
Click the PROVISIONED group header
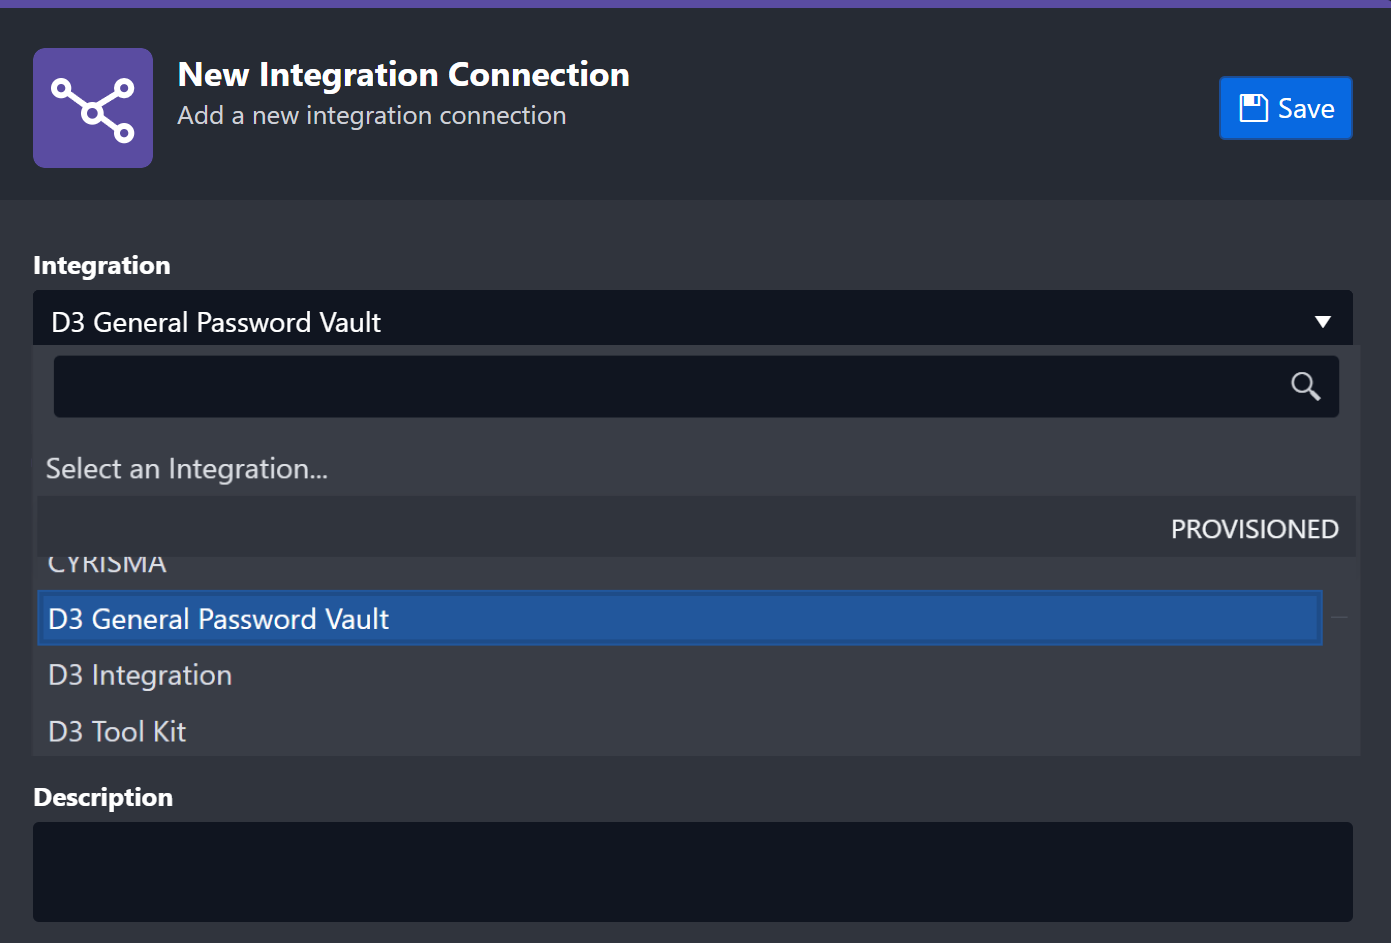point(1254,529)
